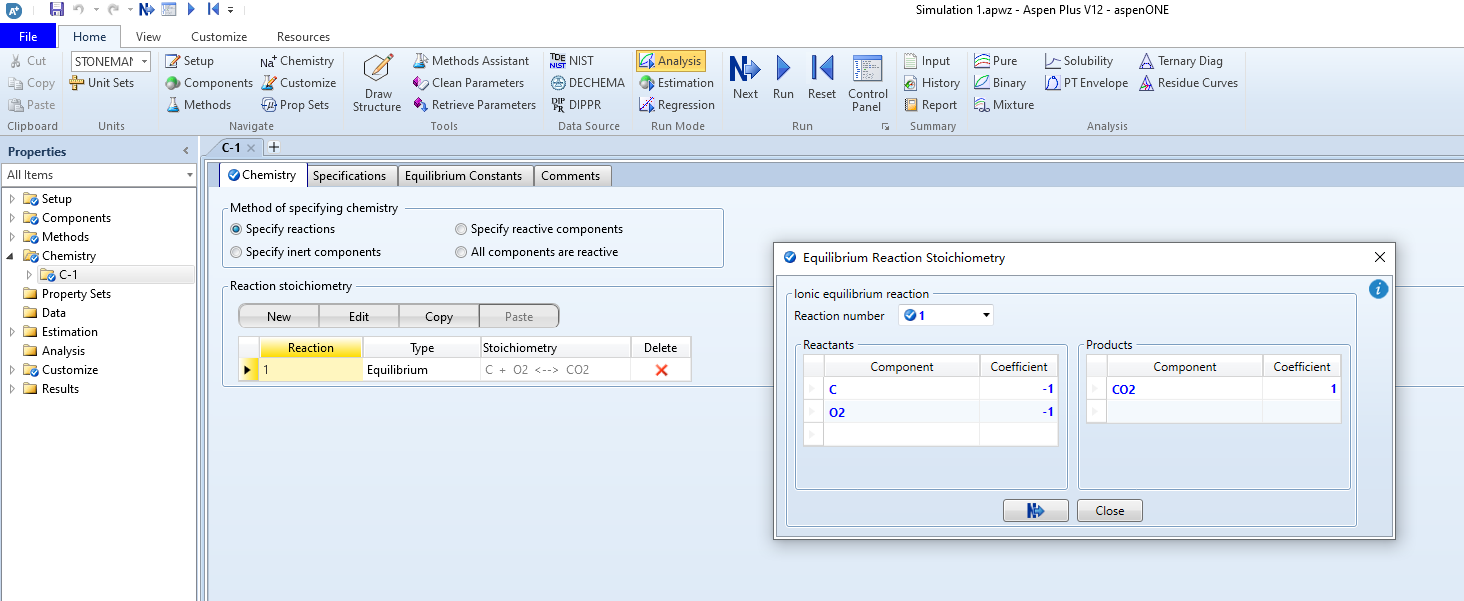
Task: Open the Customize ribbon tab
Action: [219, 37]
